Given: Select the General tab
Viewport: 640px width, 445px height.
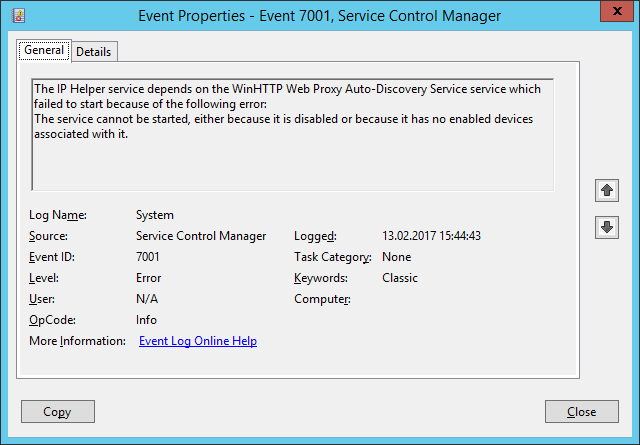Looking at the screenshot, I should [x=44, y=50].
